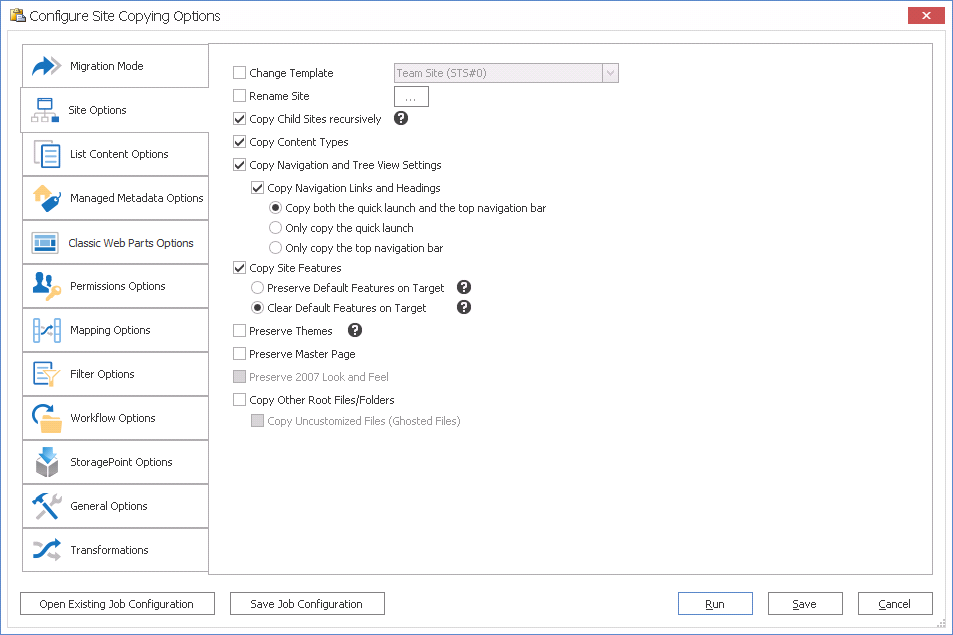Screen dimensions: 953x635
Task: Click the Migration Mode arrow icon
Action: pyautogui.click(x=47, y=66)
